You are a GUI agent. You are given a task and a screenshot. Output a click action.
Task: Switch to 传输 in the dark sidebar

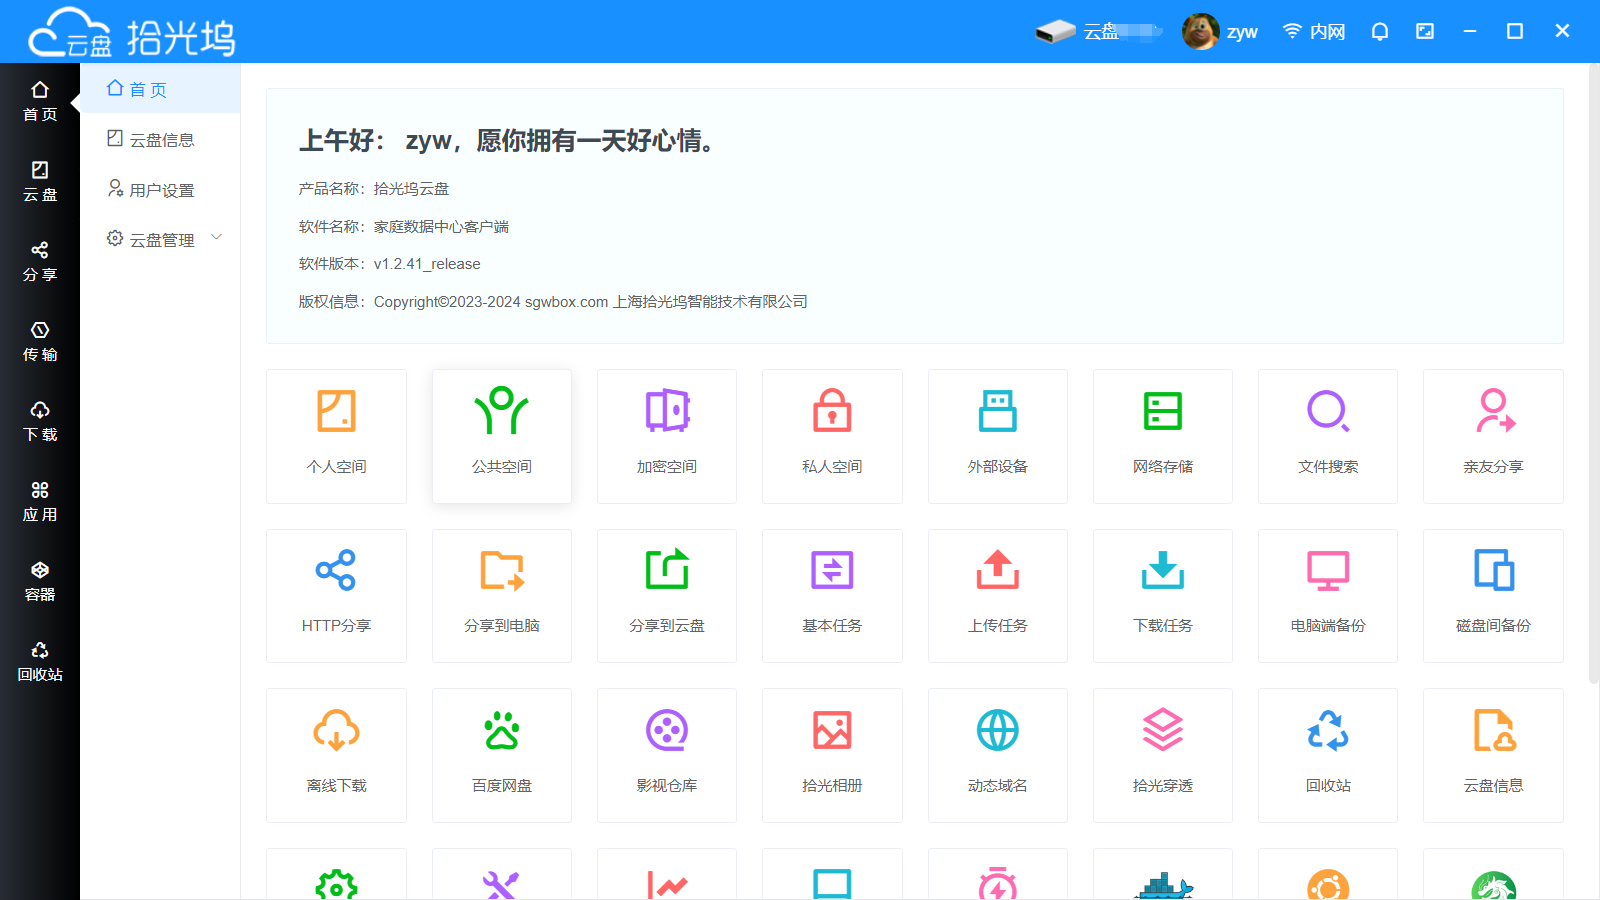[40, 342]
